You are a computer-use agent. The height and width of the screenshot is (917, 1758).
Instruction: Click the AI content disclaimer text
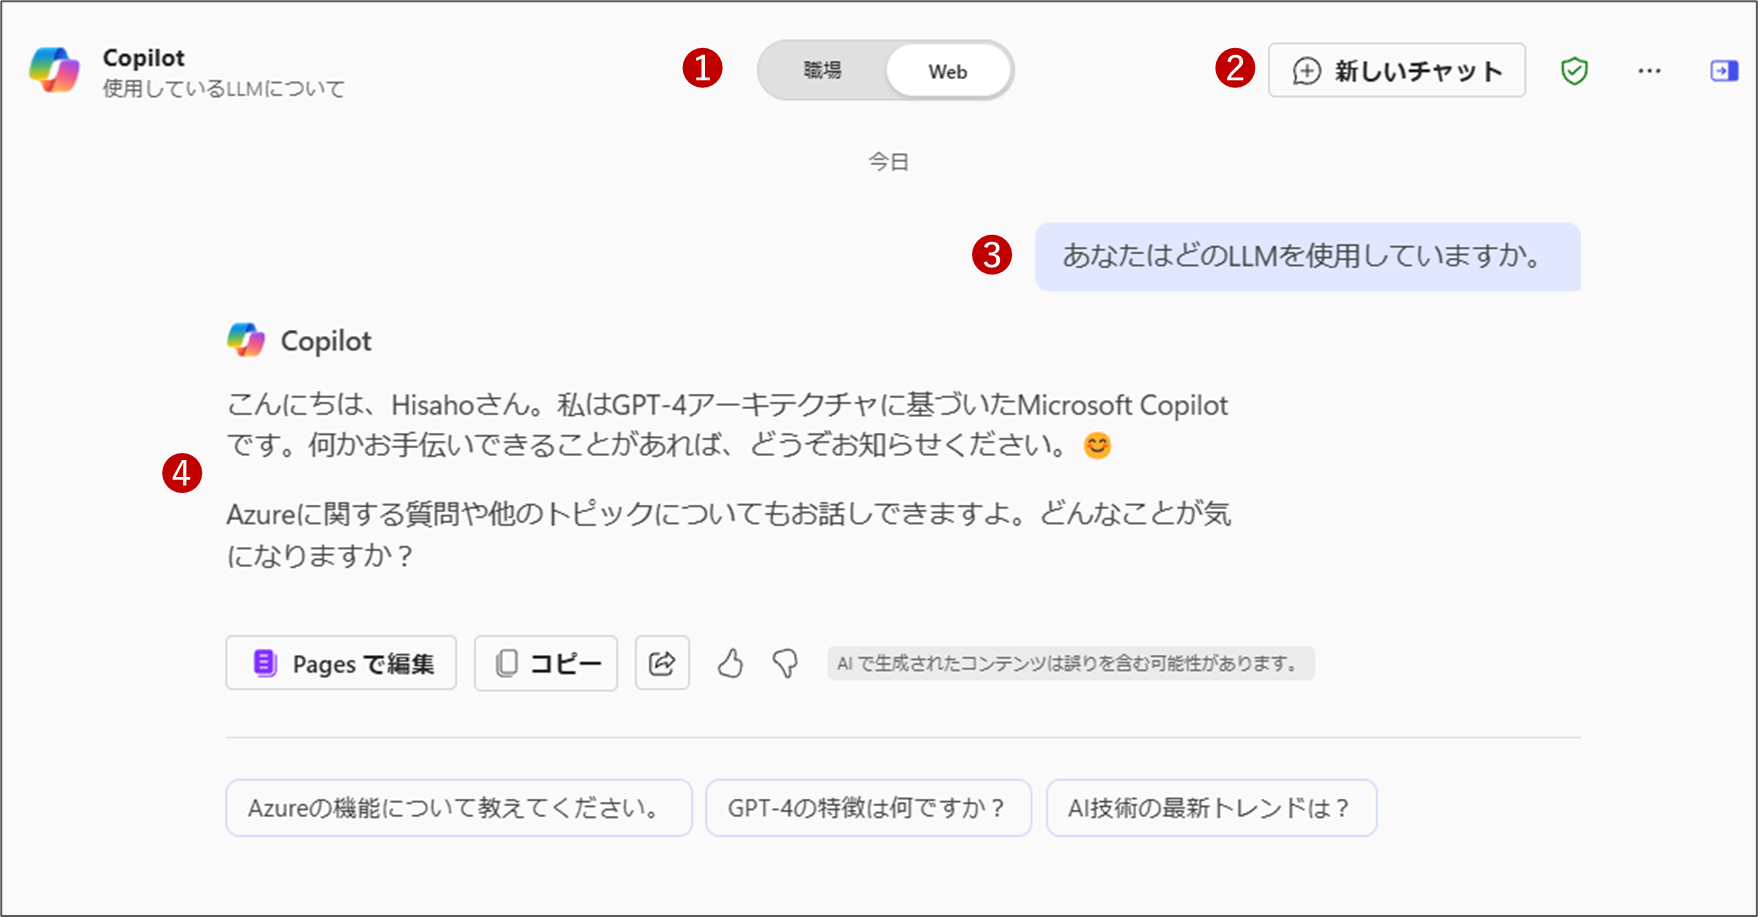coord(1070,663)
